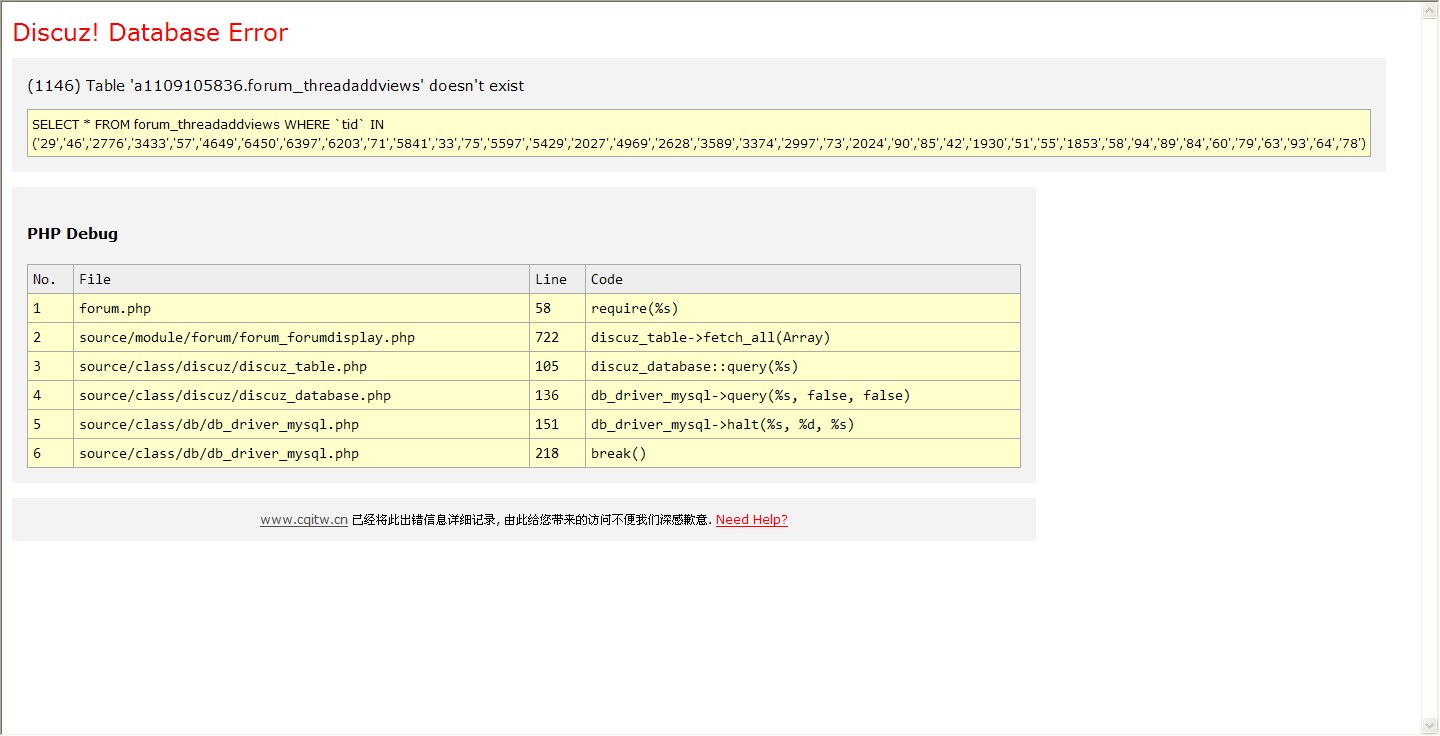
Task: Open the www.cqitw.cn link
Action: [304, 520]
